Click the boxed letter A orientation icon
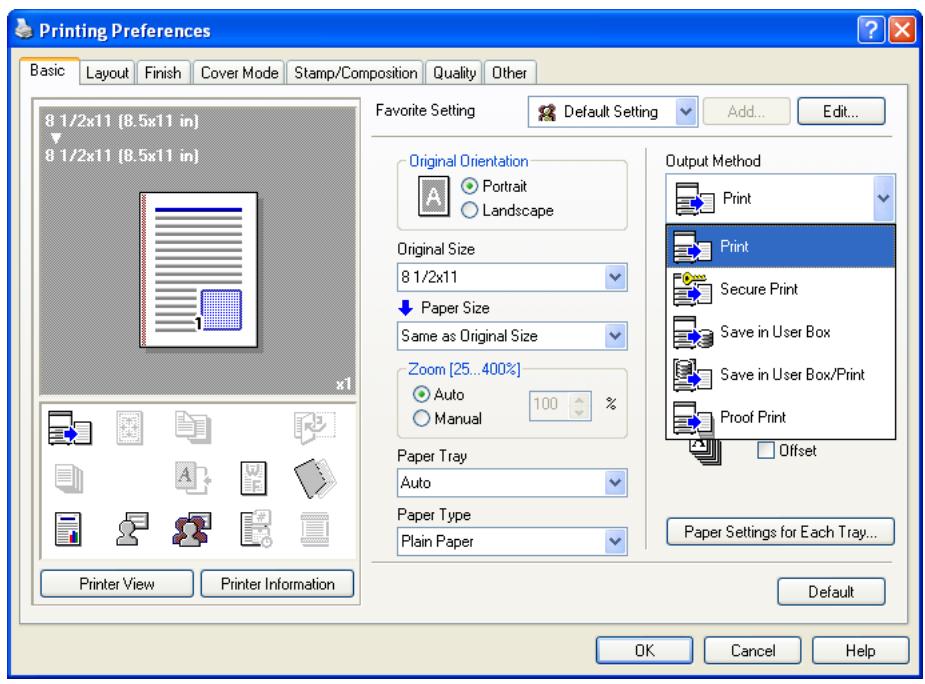Screen dimensions: 925x684 [x=434, y=196]
